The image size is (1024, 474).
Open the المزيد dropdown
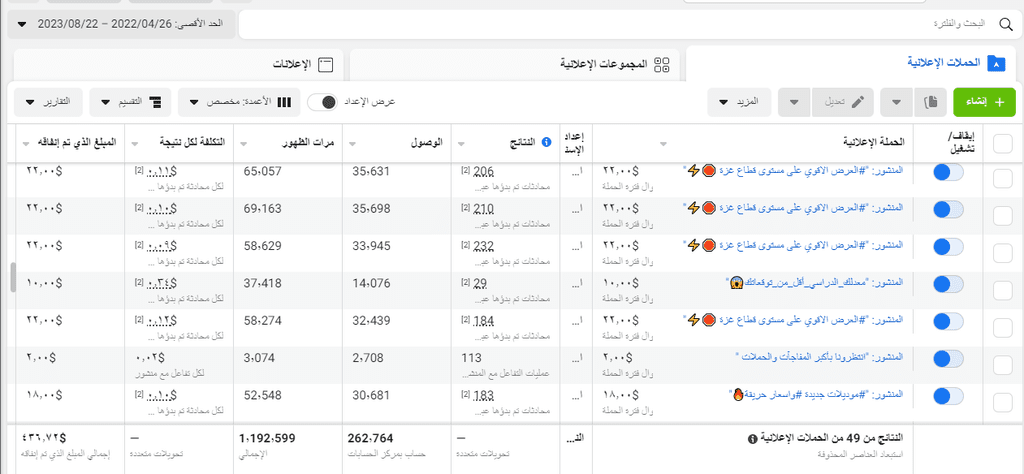(x=739, y=102)
